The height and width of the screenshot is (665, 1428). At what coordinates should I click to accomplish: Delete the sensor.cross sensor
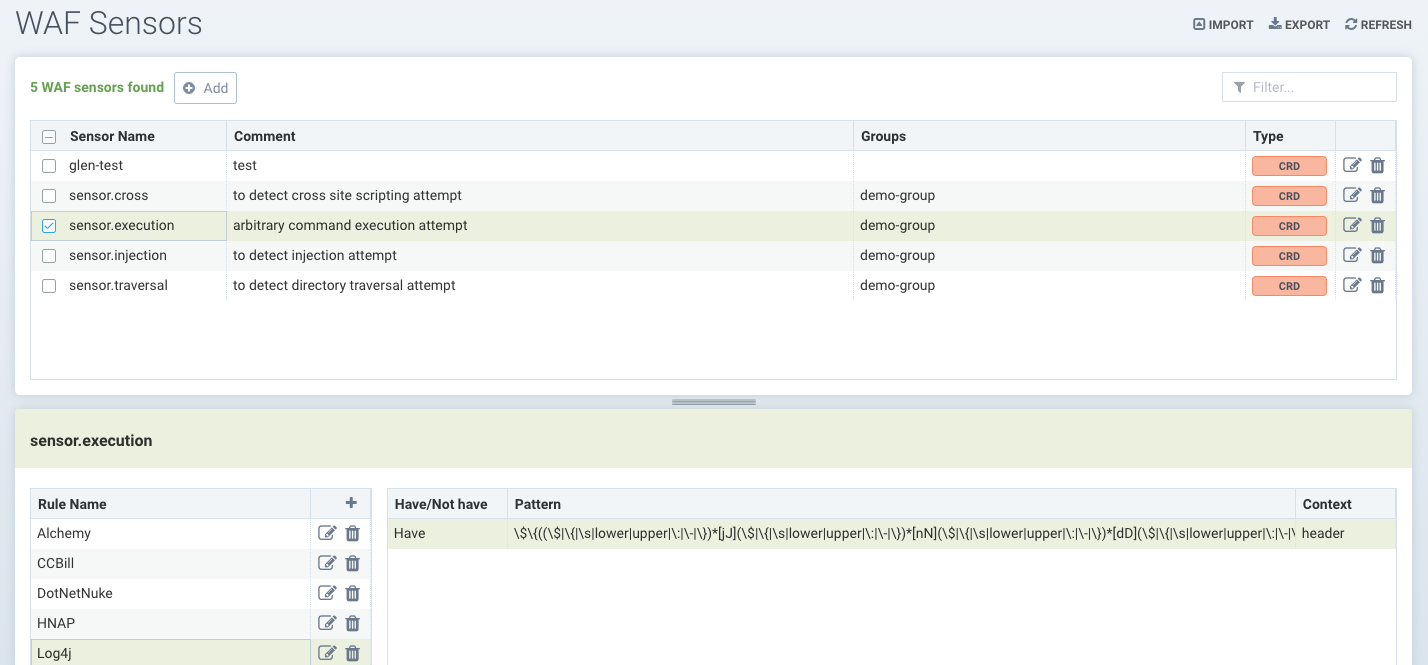[x=1377, y=196]
